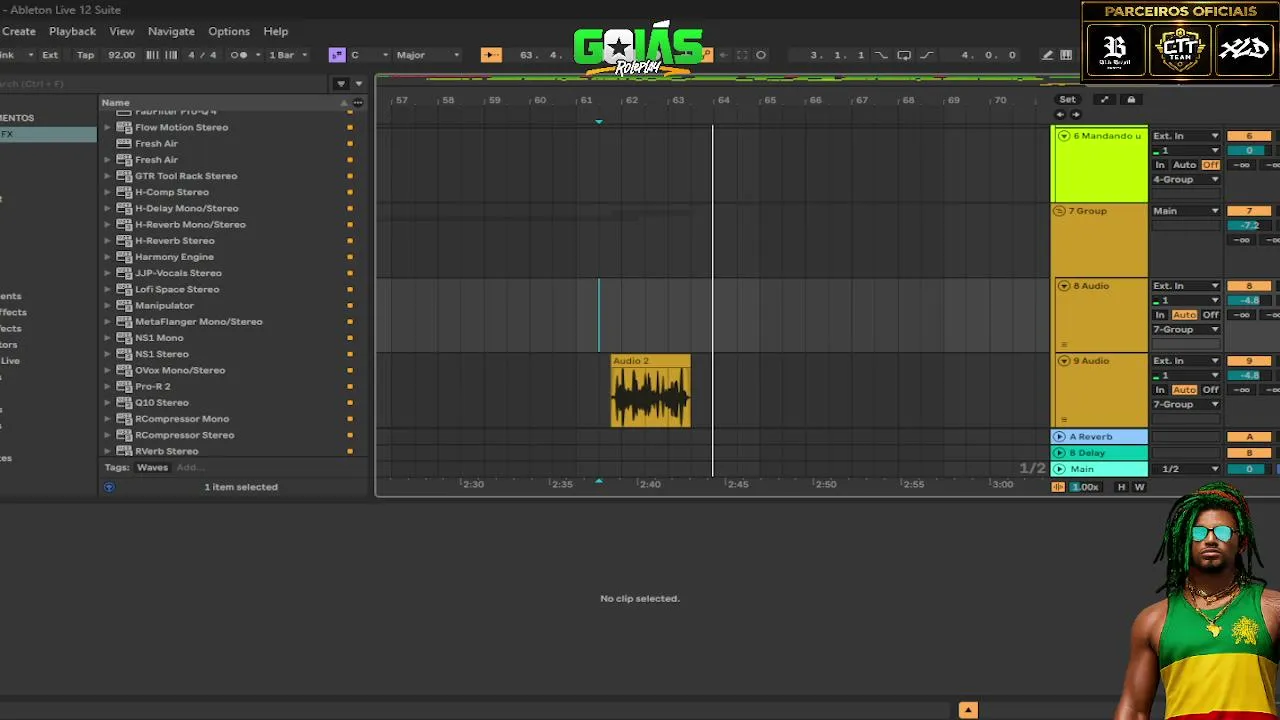Click the similarity search icon in browser footer
1280x720 pixels.
click(109, 487)
